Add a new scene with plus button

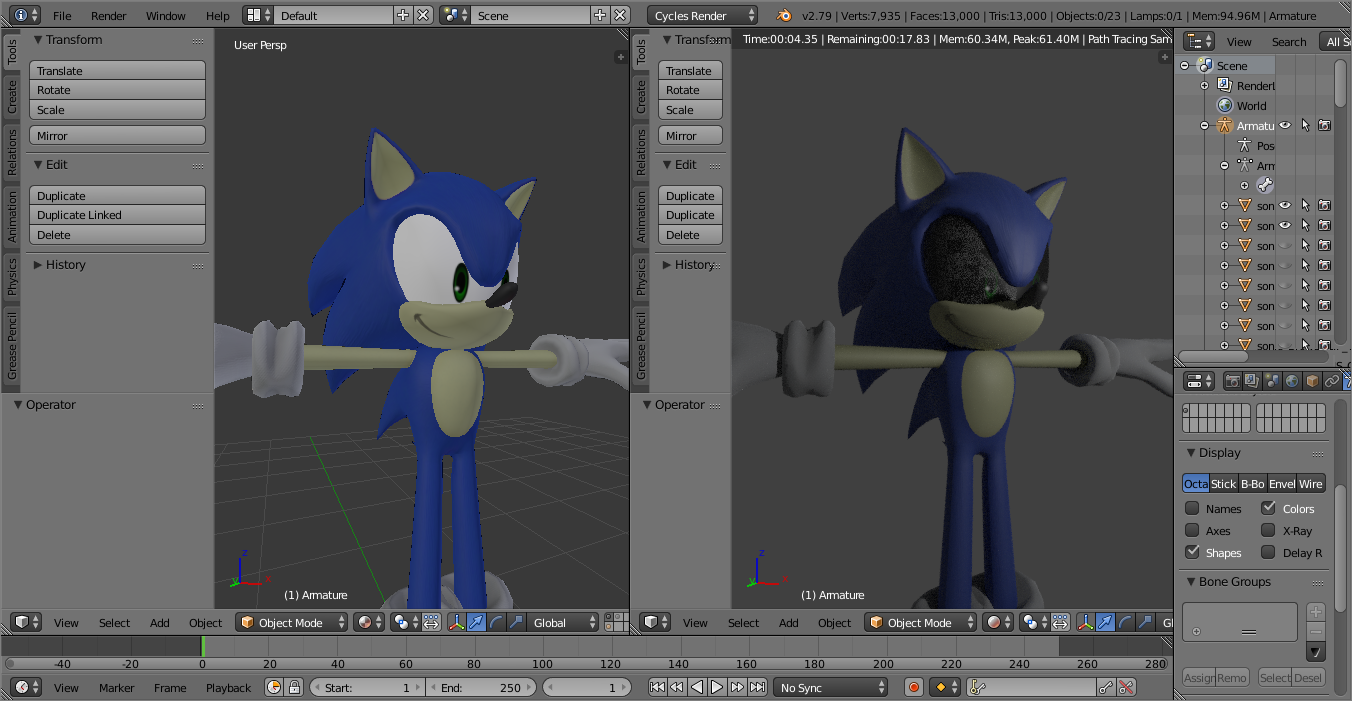[599, 15]
